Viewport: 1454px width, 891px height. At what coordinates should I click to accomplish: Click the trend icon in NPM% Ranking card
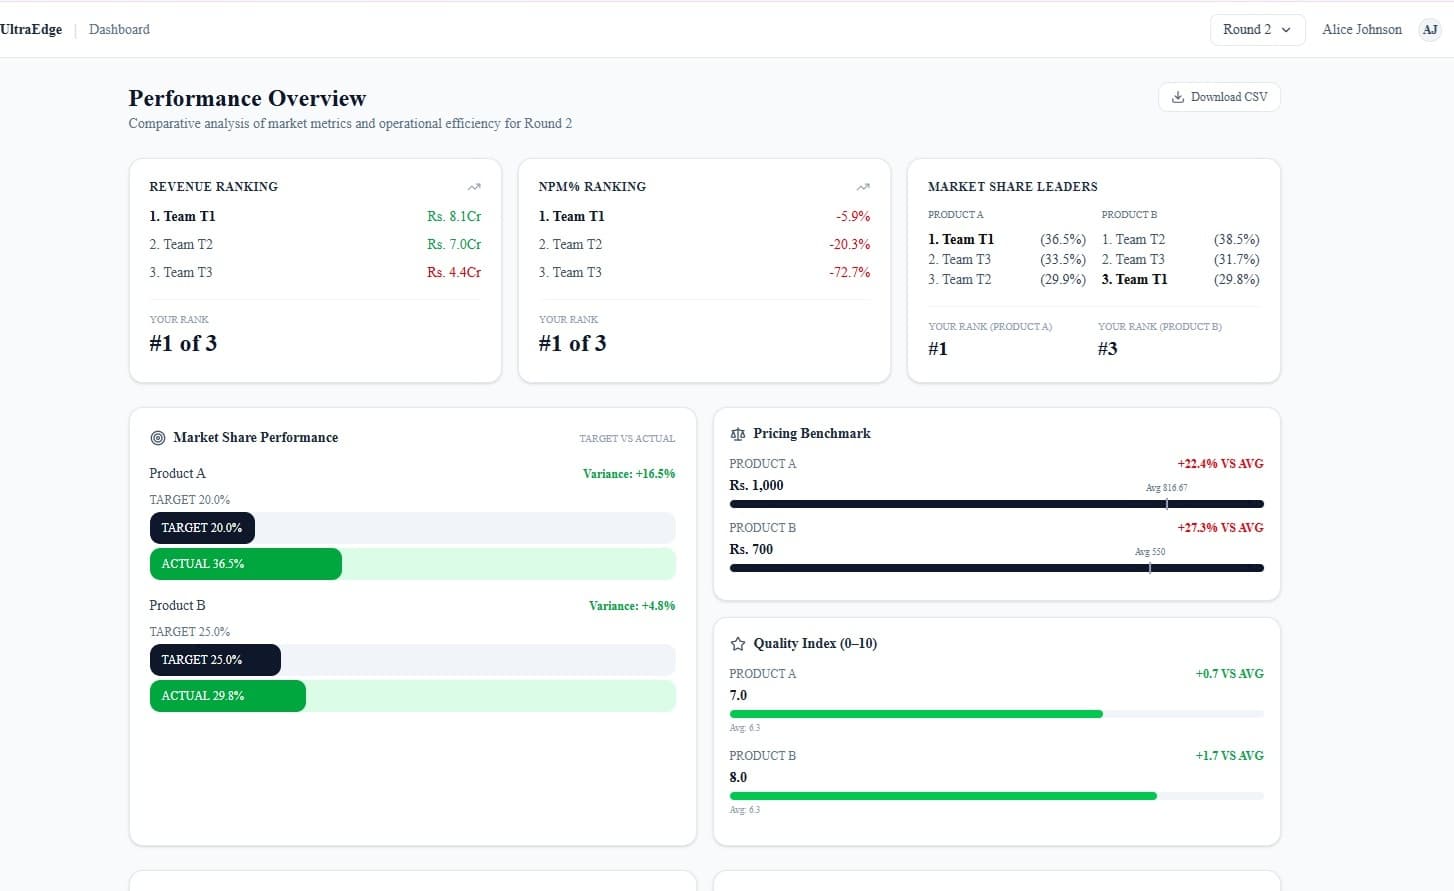tap(863, 187)
